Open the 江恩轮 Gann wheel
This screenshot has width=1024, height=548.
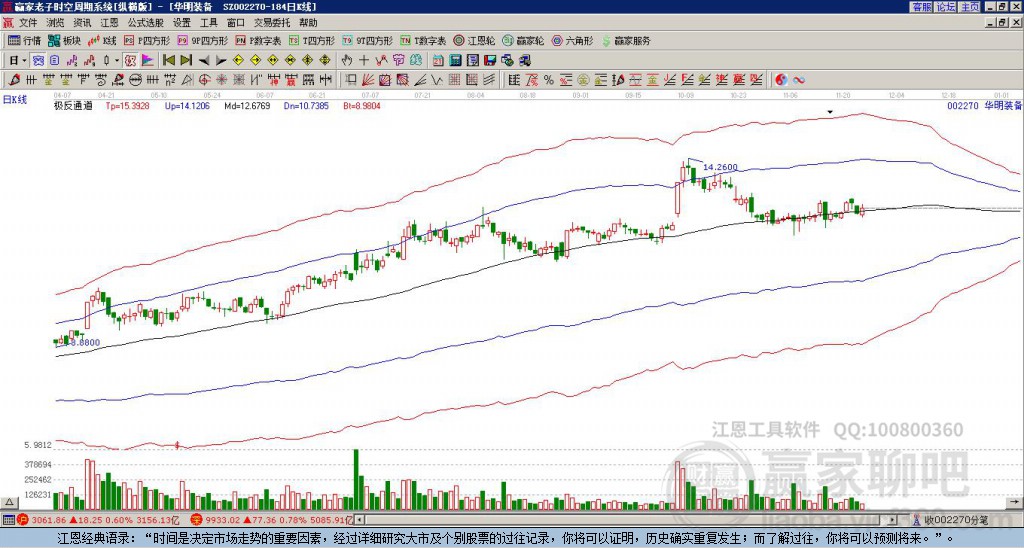pos(475,40)
